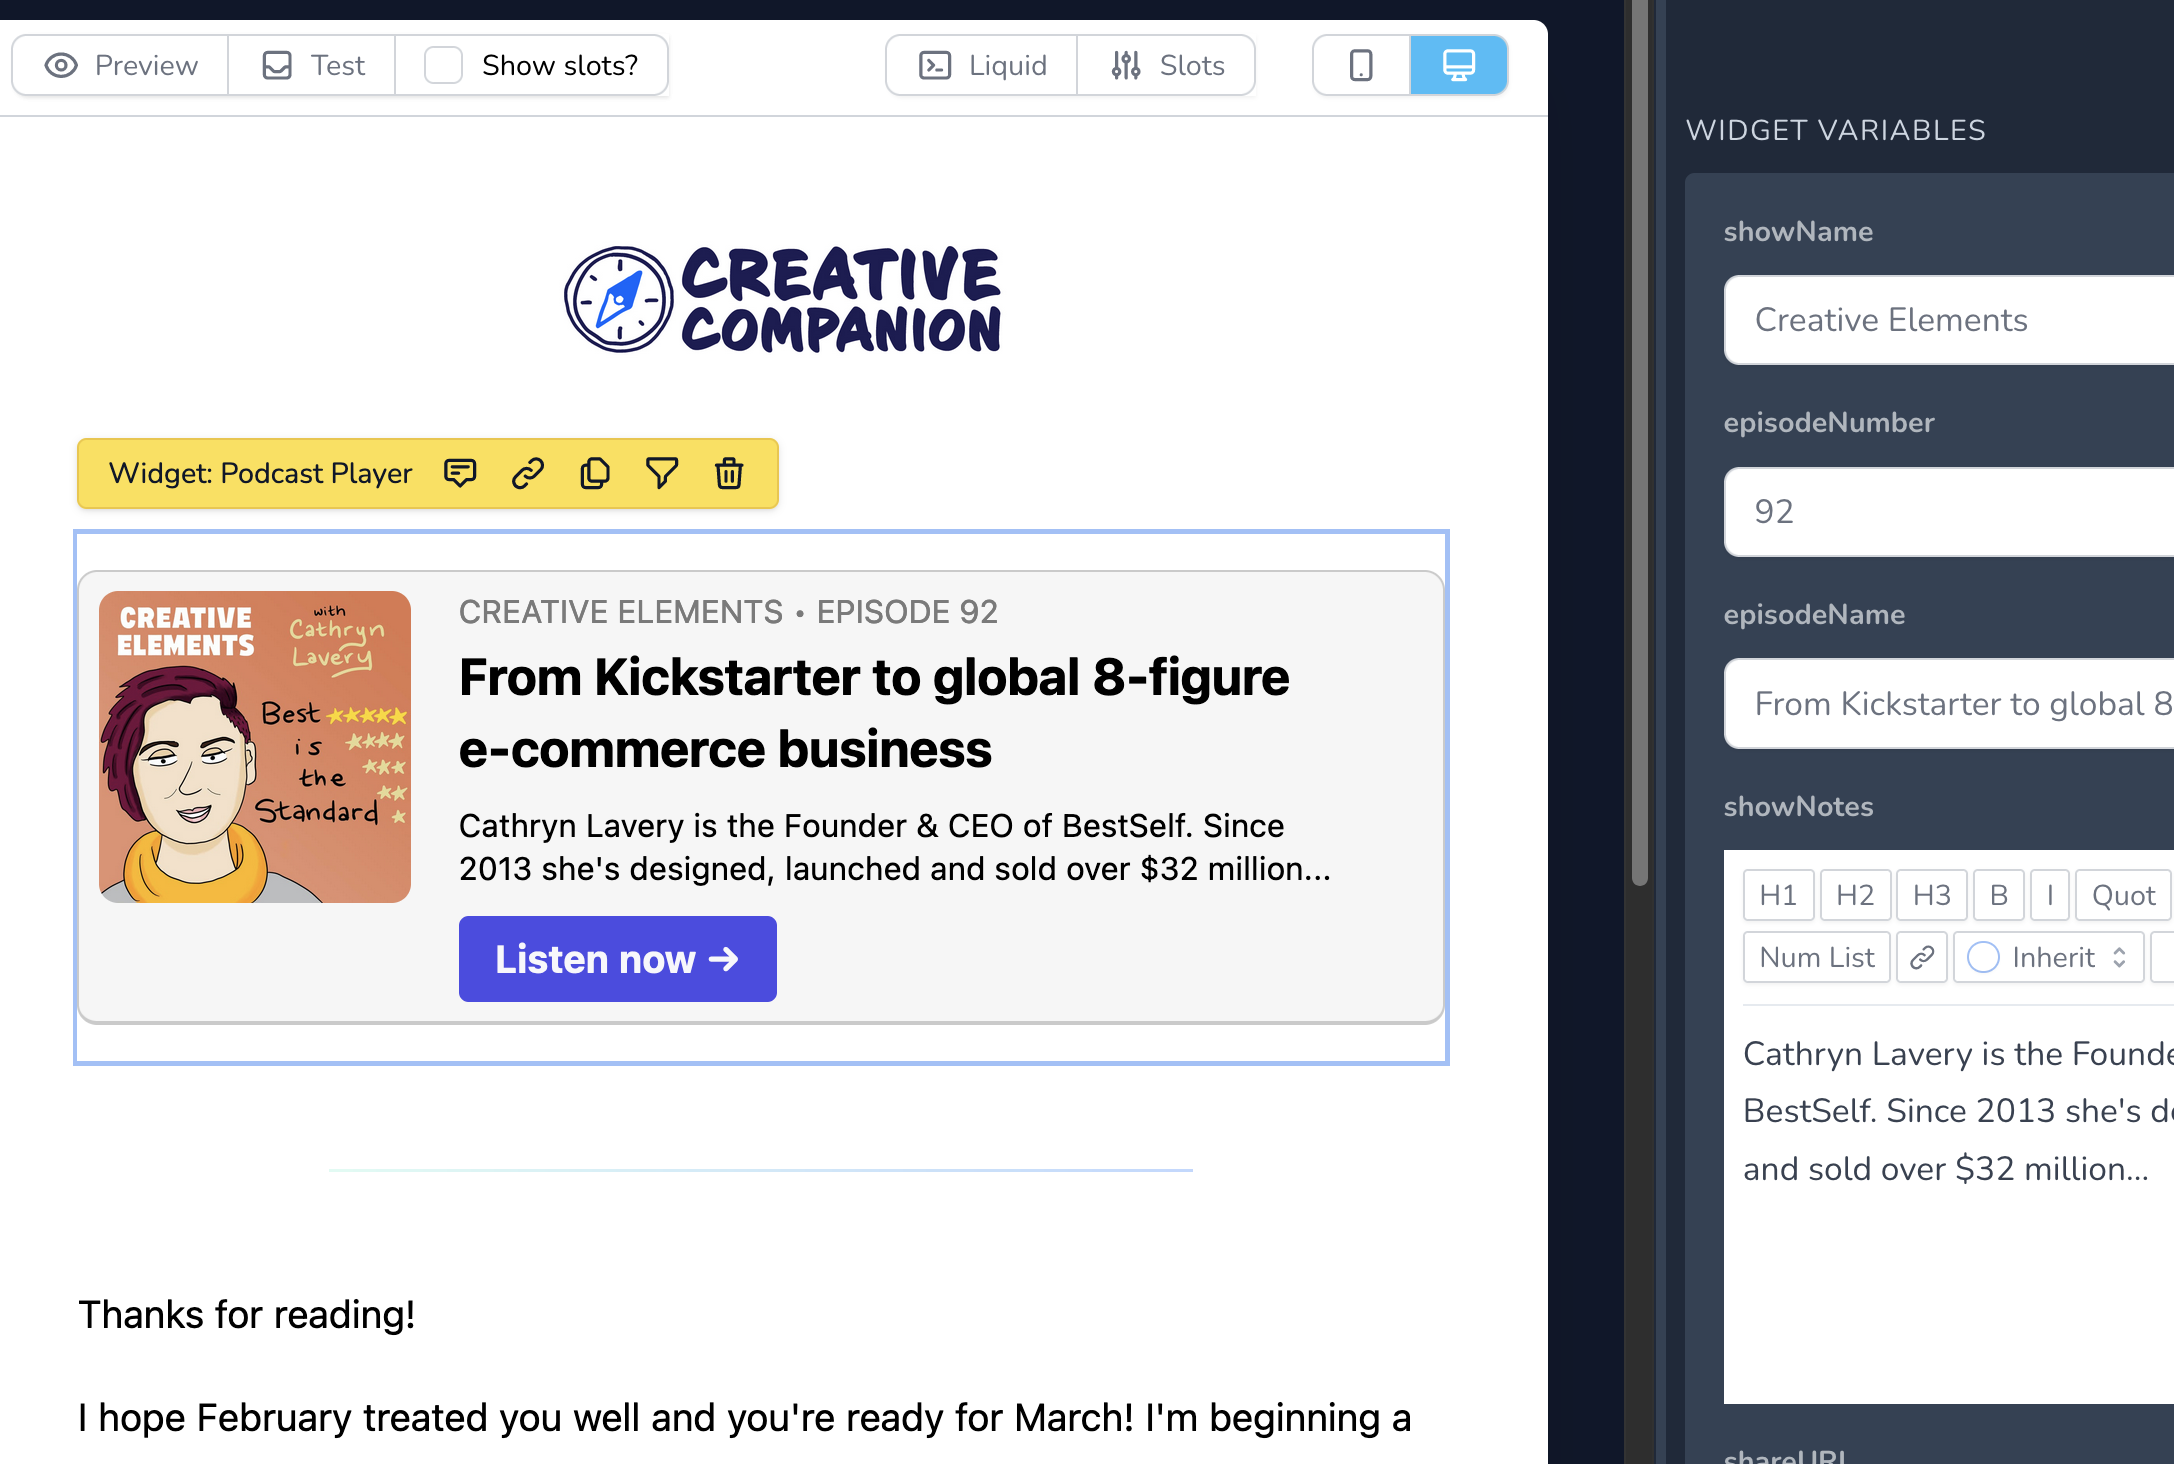This screenshot has height=1464, width=2174.
Task: Duplicate the Podcast Player widget
Action: pos(595,473)
